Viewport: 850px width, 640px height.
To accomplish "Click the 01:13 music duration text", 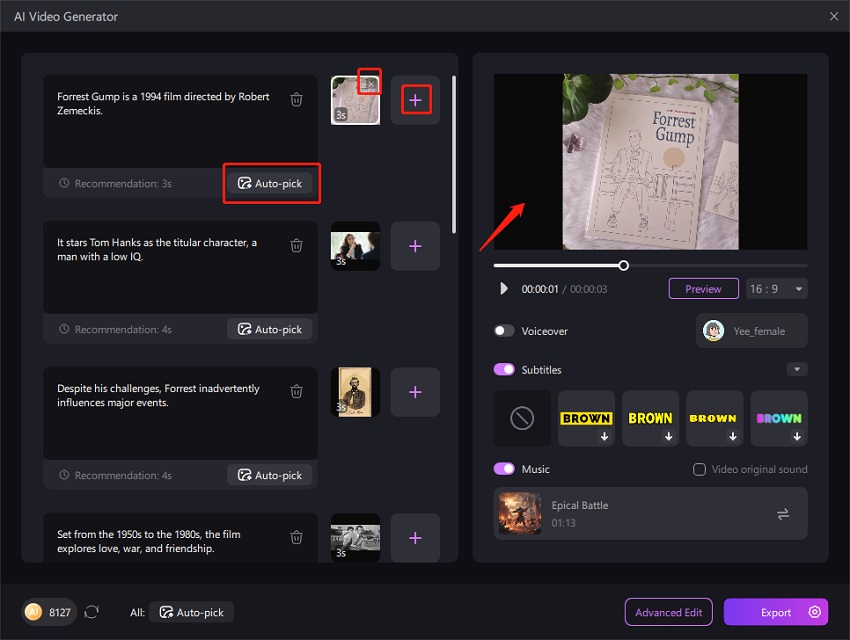I will pyautogui.click(x=563, y=523).
